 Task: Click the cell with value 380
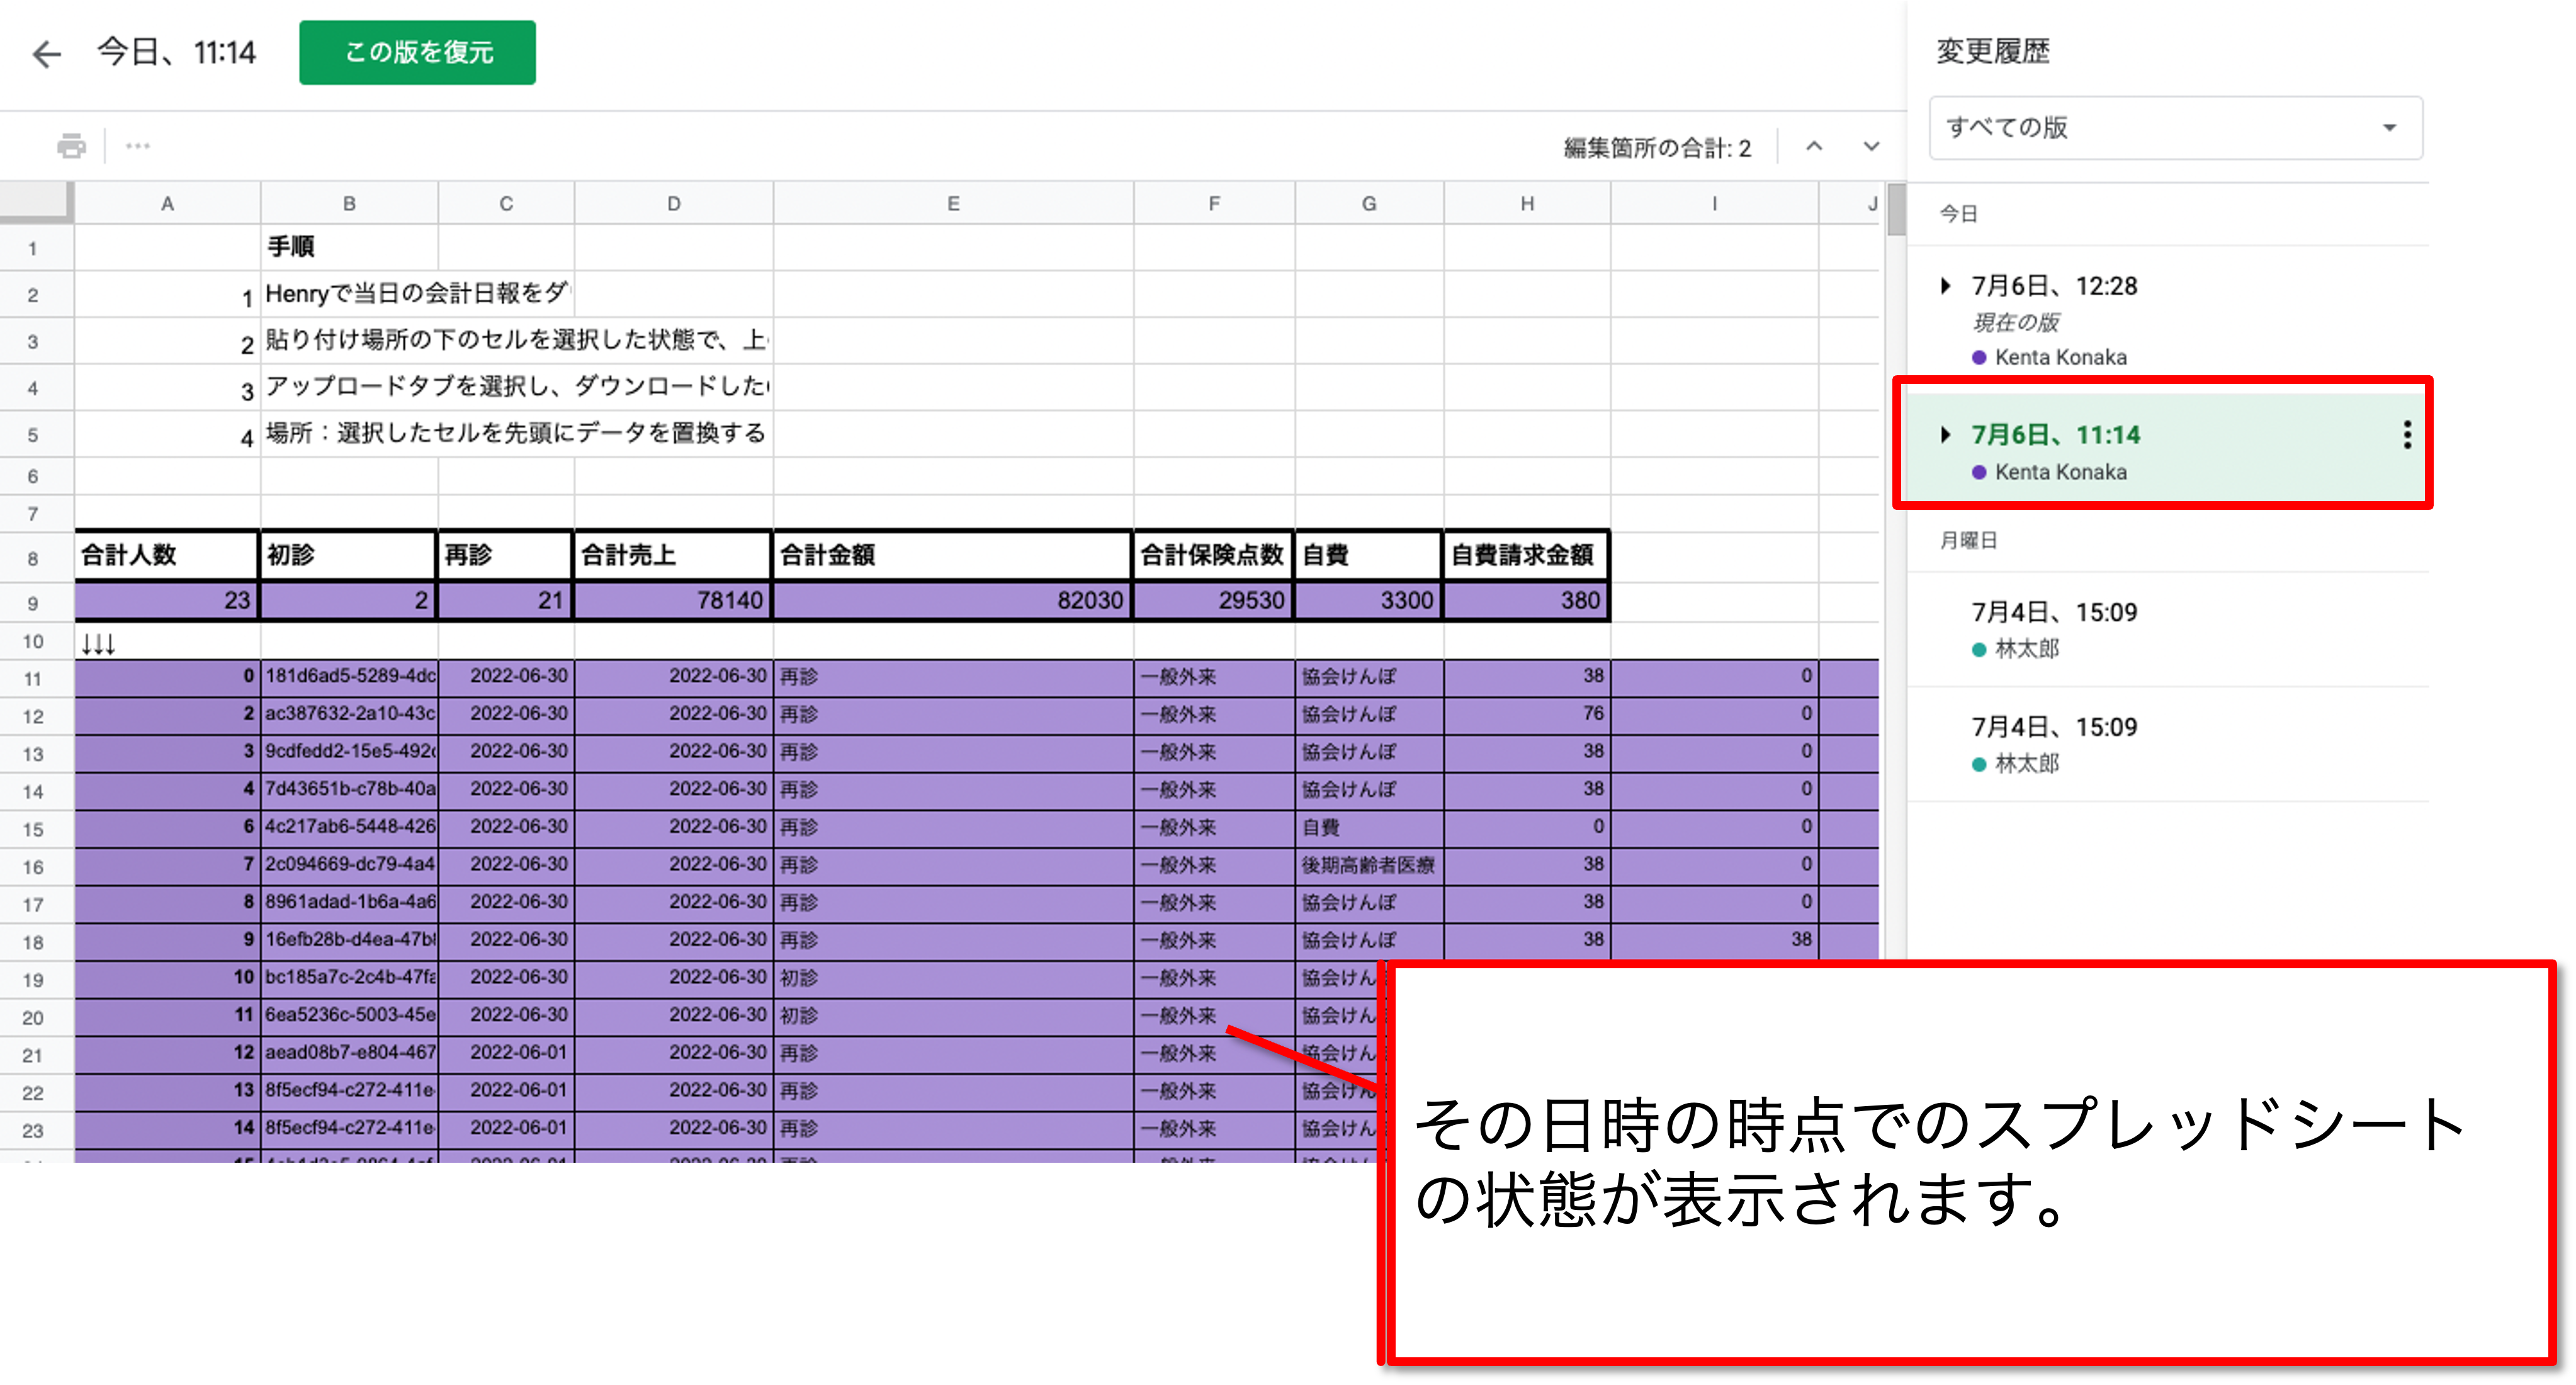[1527, 601]
